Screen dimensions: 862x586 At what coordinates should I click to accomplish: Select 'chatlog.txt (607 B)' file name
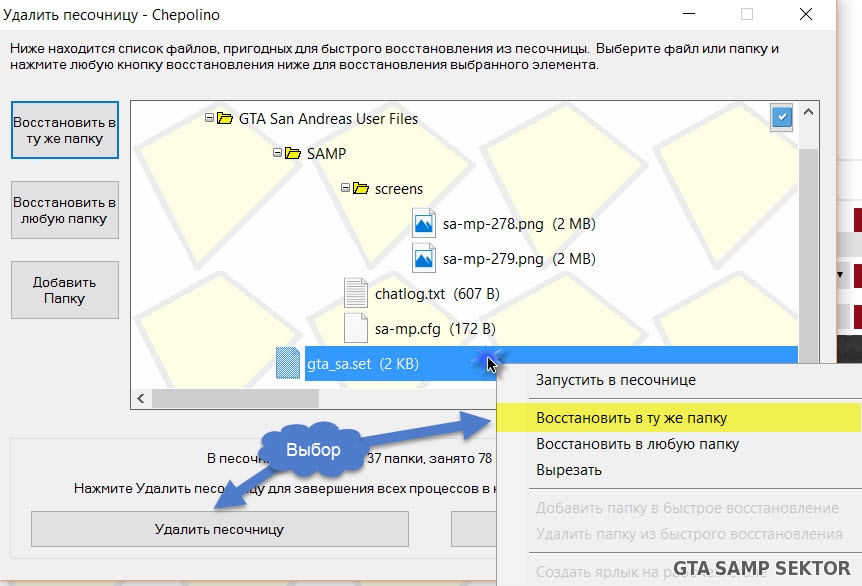(x=437, y=294)
